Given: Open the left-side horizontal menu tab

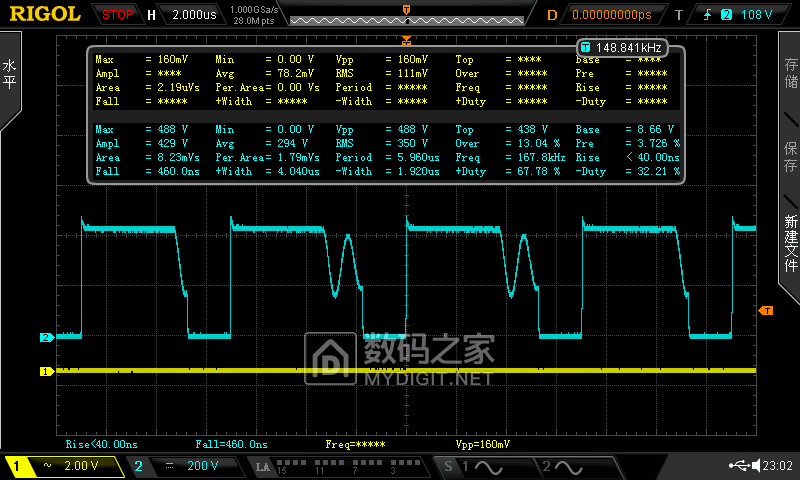Looking at the screenshot, I should (10, 75).
